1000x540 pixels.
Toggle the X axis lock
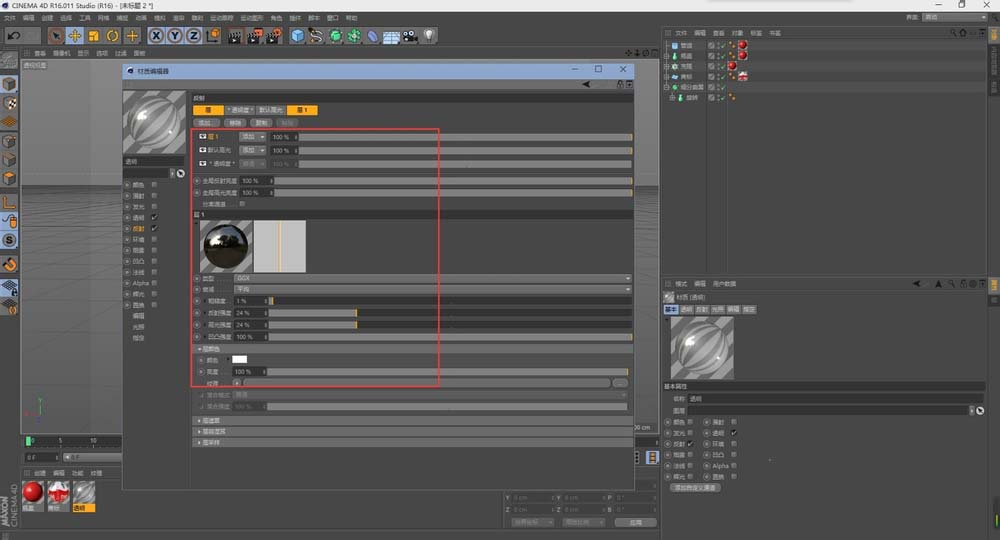click(154, 36)
